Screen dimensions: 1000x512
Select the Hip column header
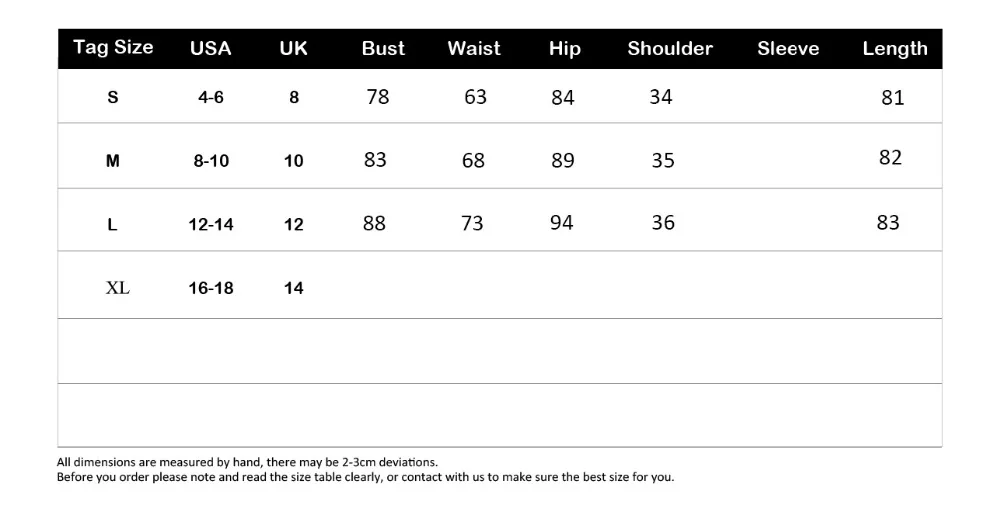565,49
